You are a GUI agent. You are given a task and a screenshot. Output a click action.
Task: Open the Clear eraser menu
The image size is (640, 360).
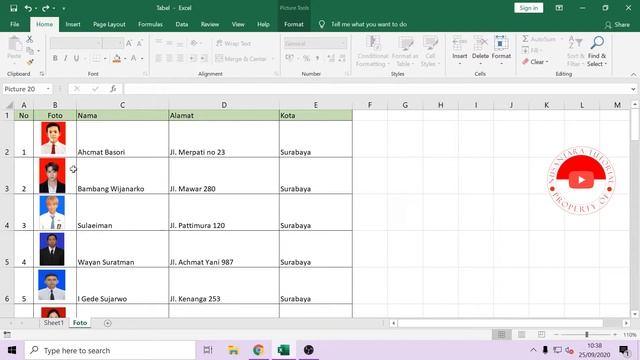tap(535, 62)
